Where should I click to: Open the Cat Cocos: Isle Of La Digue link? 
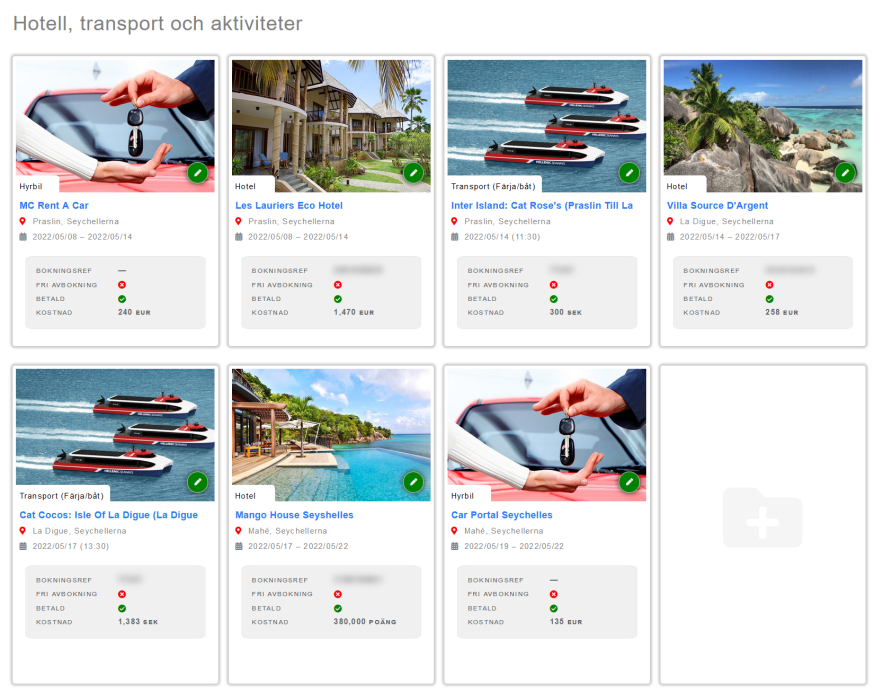tap(108, 516)
